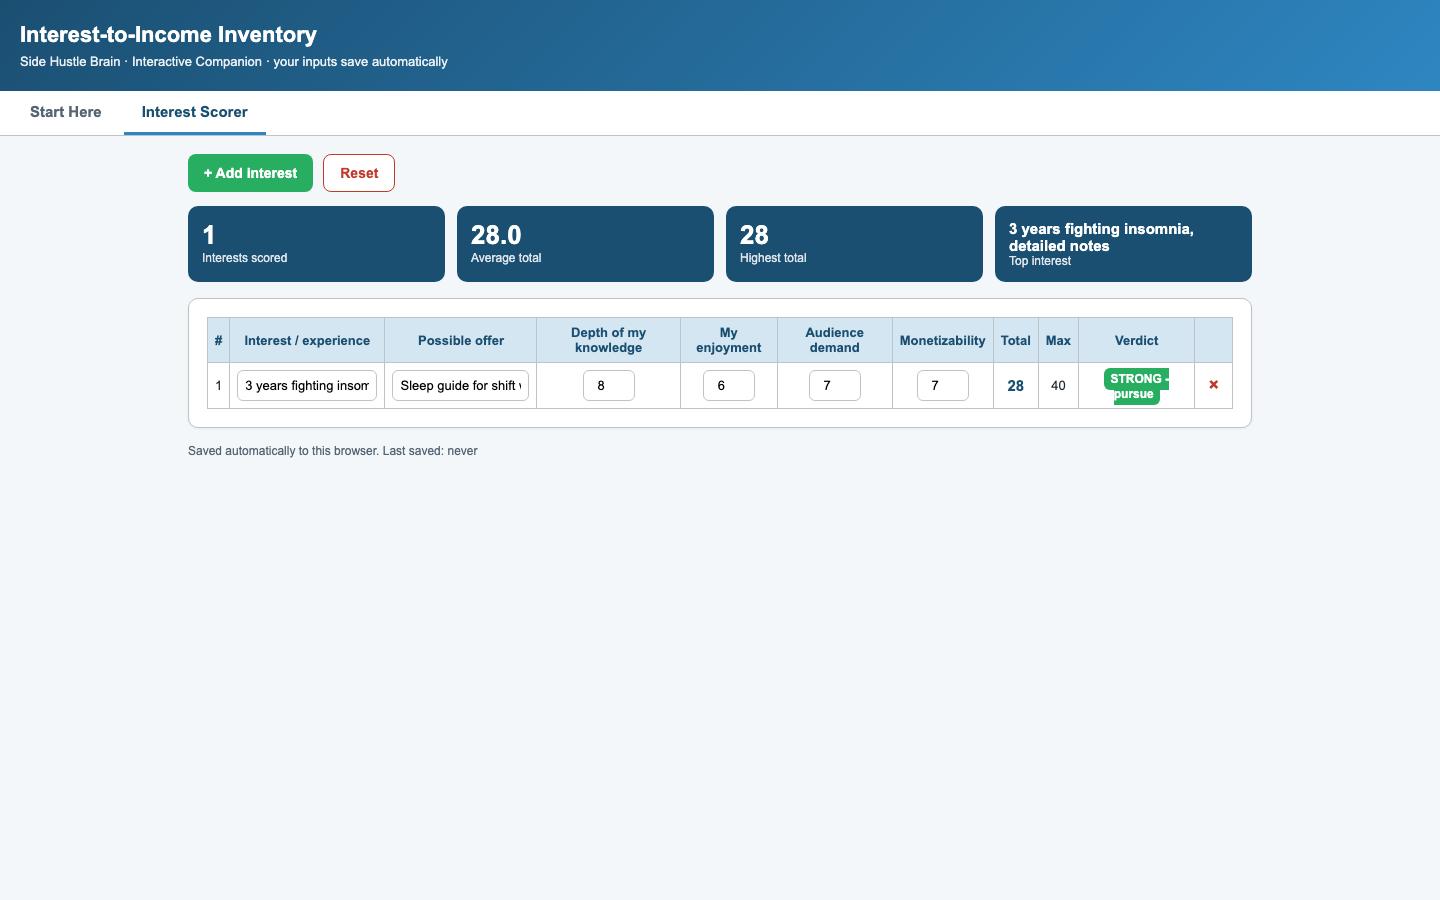Viewport: 1440px width, 900px height.
Task: Focus the My enjoyment score input
Action: click(x=728, y=385)
